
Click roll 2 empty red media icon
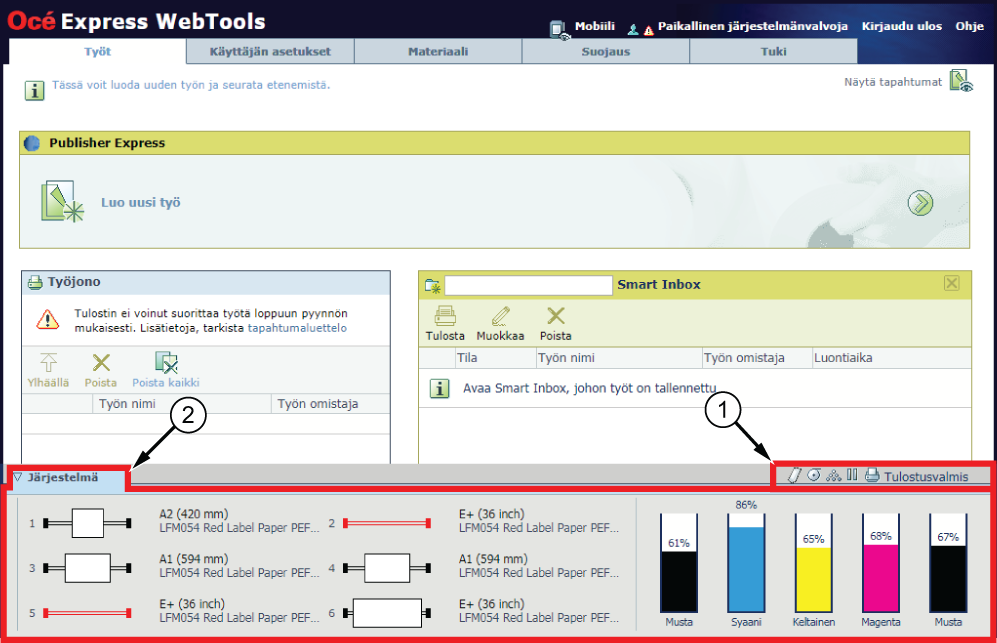pos(387,523)
